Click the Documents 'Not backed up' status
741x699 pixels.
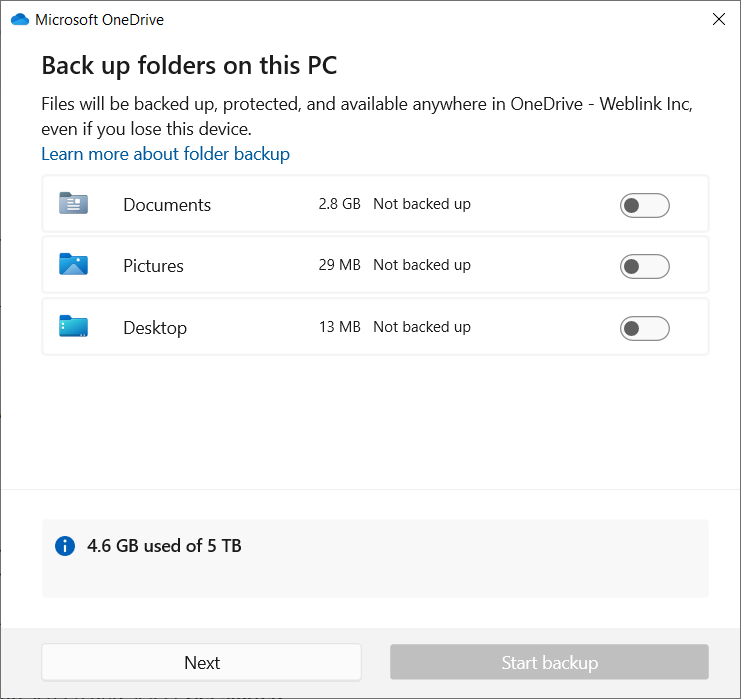click(421, 204)
